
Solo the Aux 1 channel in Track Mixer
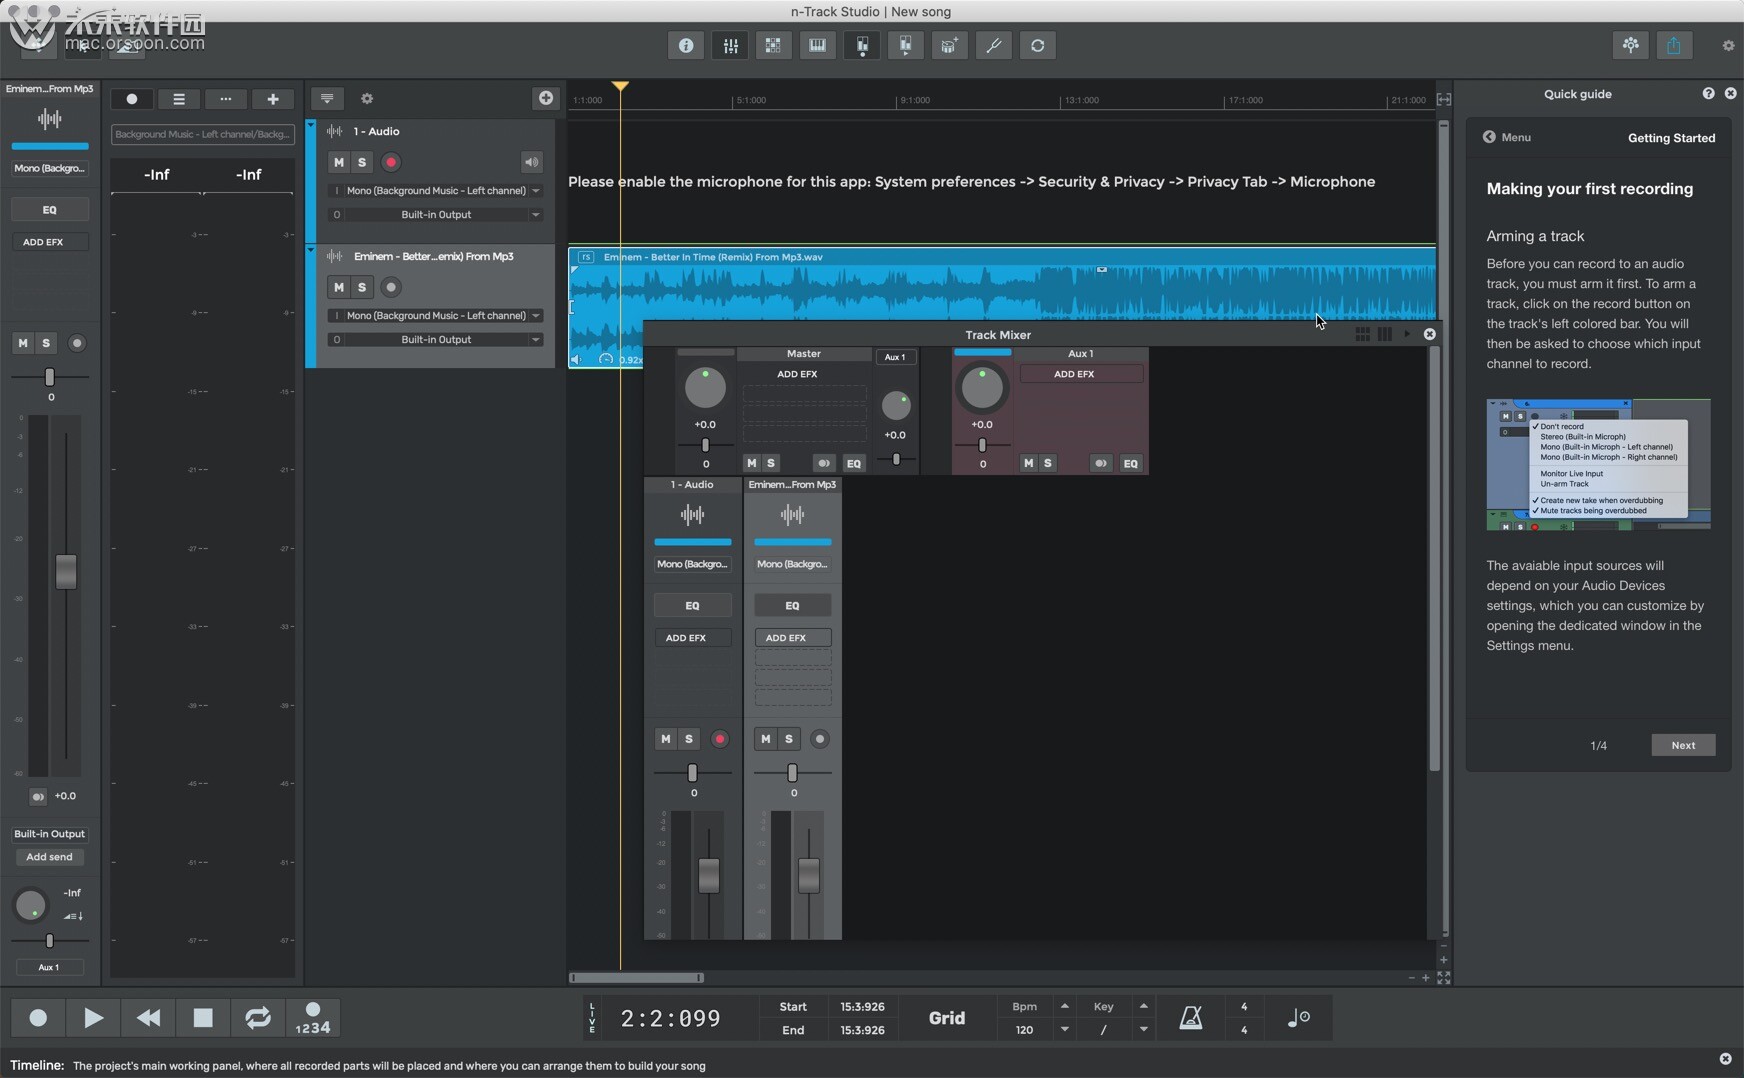click(x=1047, y=463)
